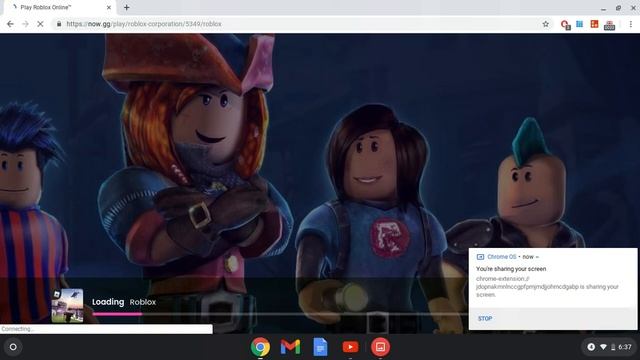The height and width of the screenshot is (360, 640).
Task: Go back to the previous page
Action: 10,24
